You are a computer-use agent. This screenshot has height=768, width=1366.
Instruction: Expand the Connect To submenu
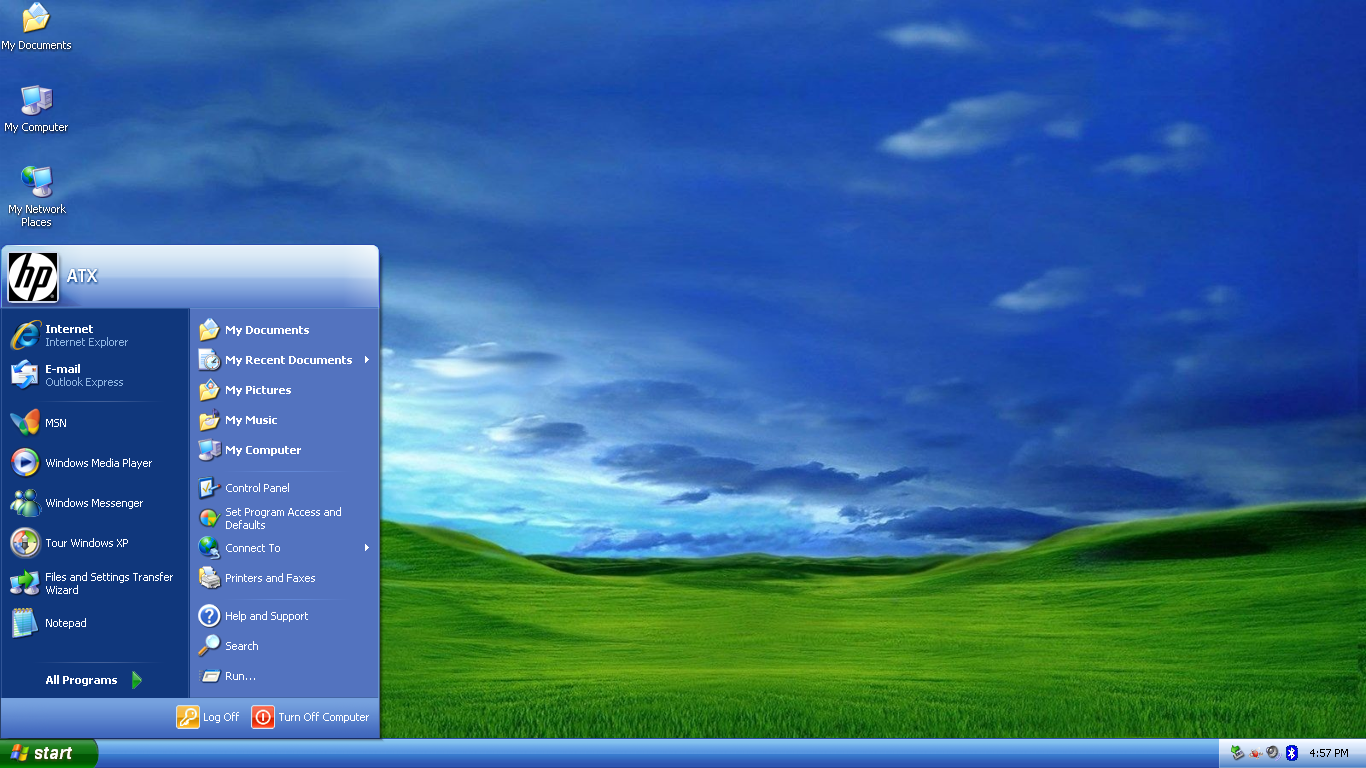pyautogui.click(x=284, y=548)
